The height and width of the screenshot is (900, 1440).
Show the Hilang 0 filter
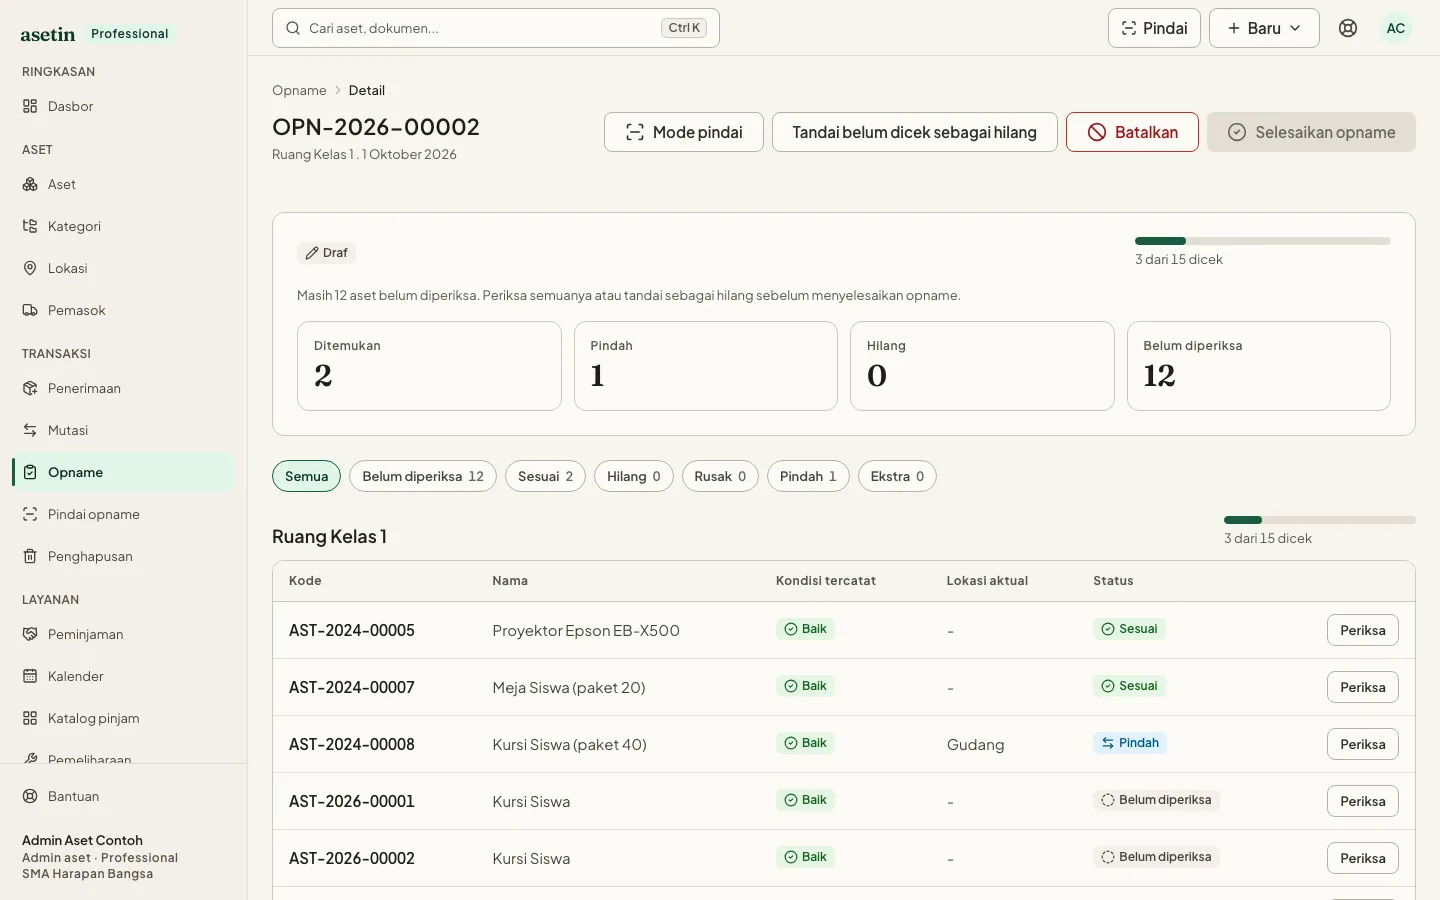pyautogui.click(x=634, y=476)
